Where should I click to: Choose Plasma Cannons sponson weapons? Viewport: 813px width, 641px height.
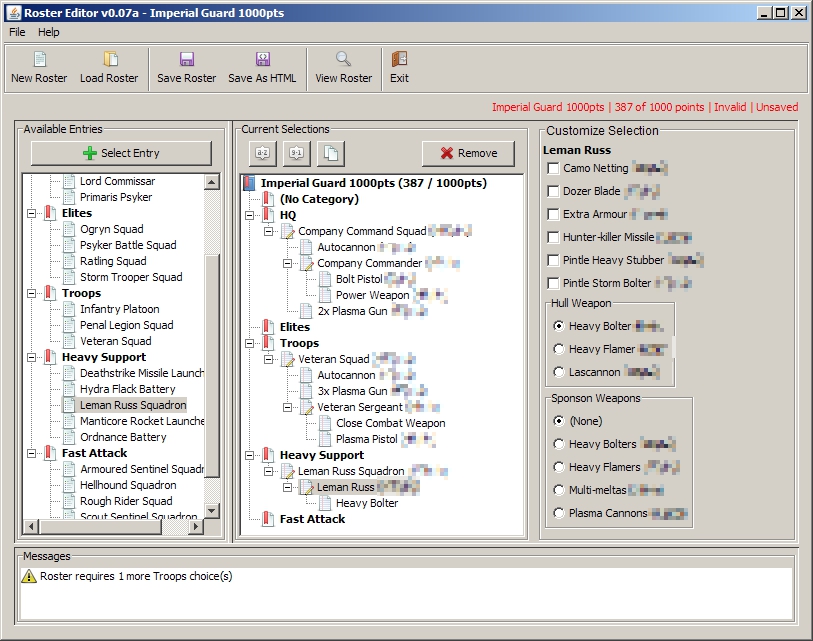pos(558,513)
